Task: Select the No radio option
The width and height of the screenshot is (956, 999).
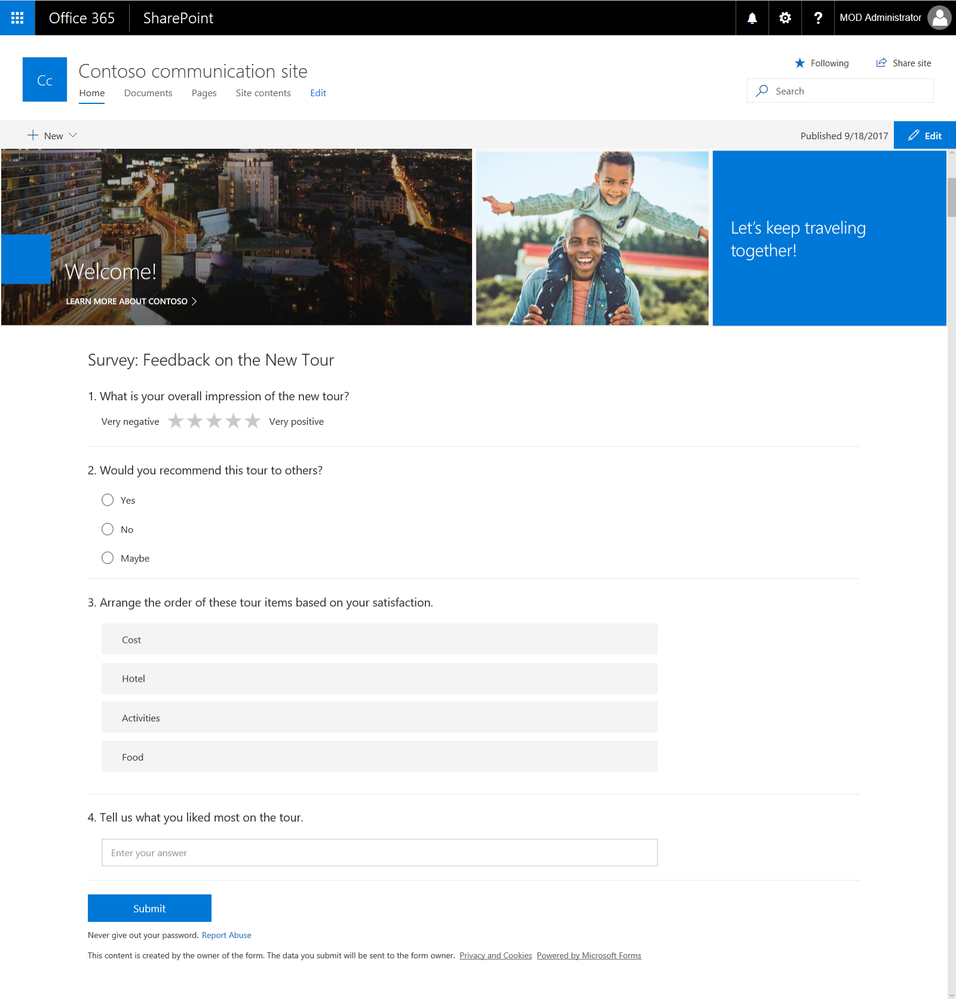Action: [108, 529]
